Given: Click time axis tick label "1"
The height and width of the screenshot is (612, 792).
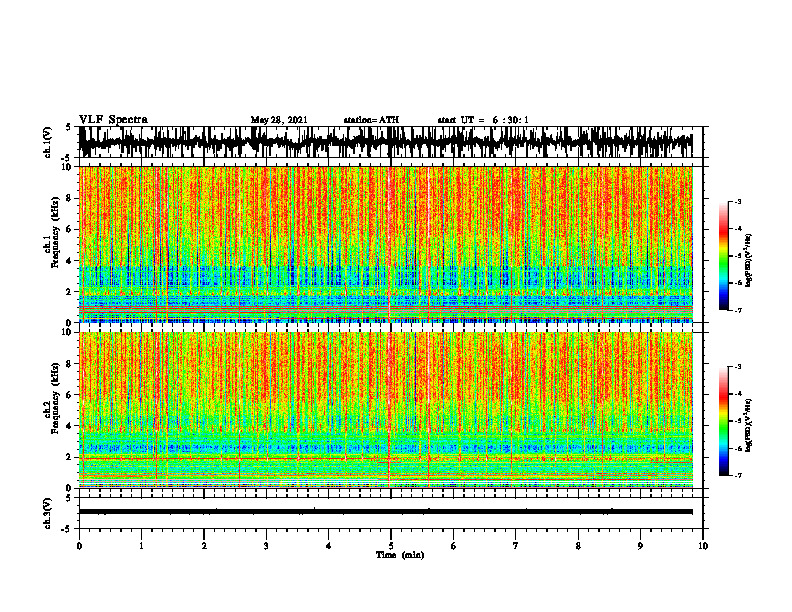Looking at the screenshot, I should [141, 546].
